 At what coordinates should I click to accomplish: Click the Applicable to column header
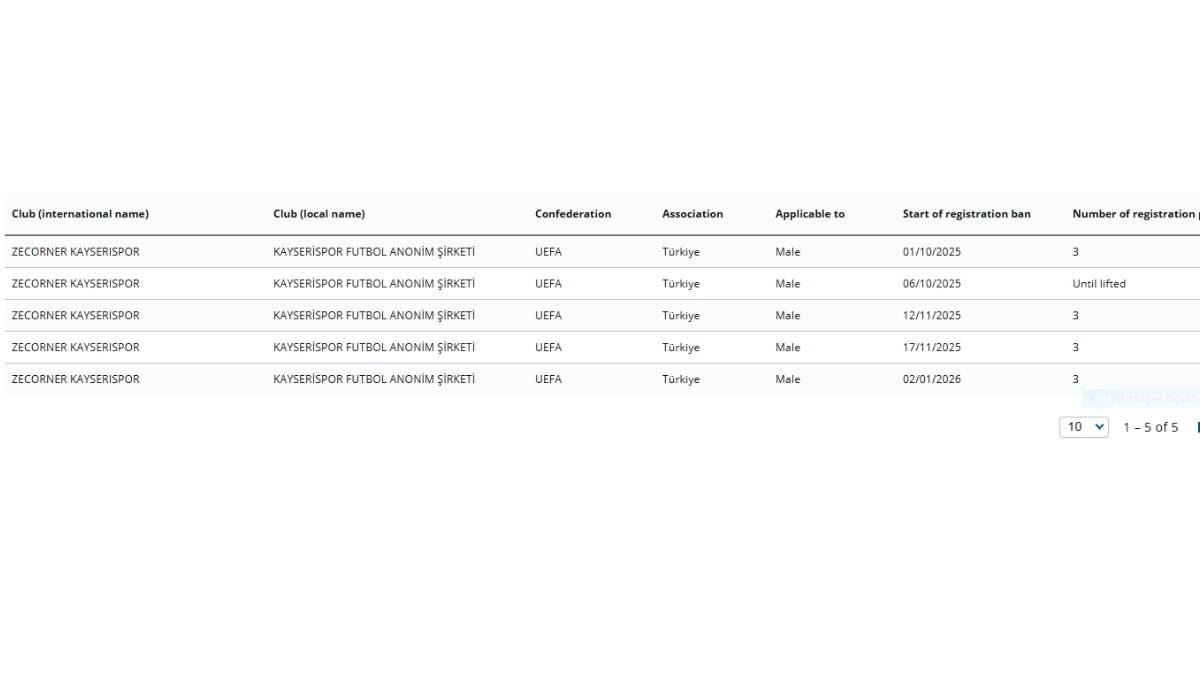pos(809,214)
